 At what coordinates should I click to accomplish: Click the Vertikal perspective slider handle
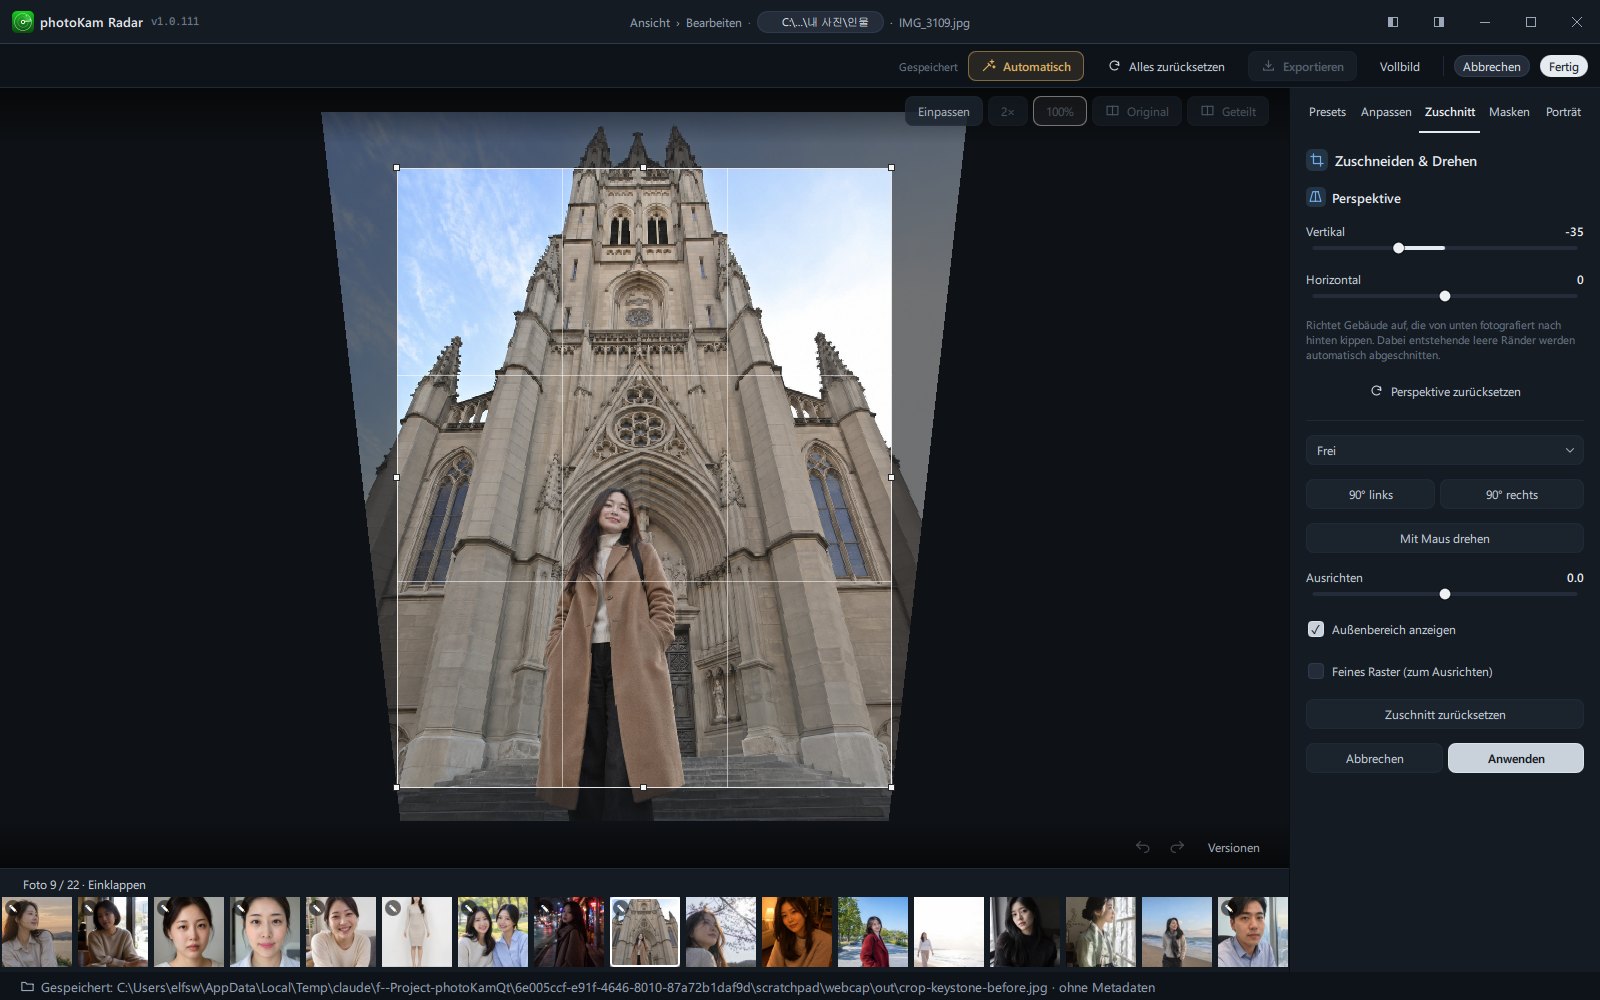click(1399, 248)
